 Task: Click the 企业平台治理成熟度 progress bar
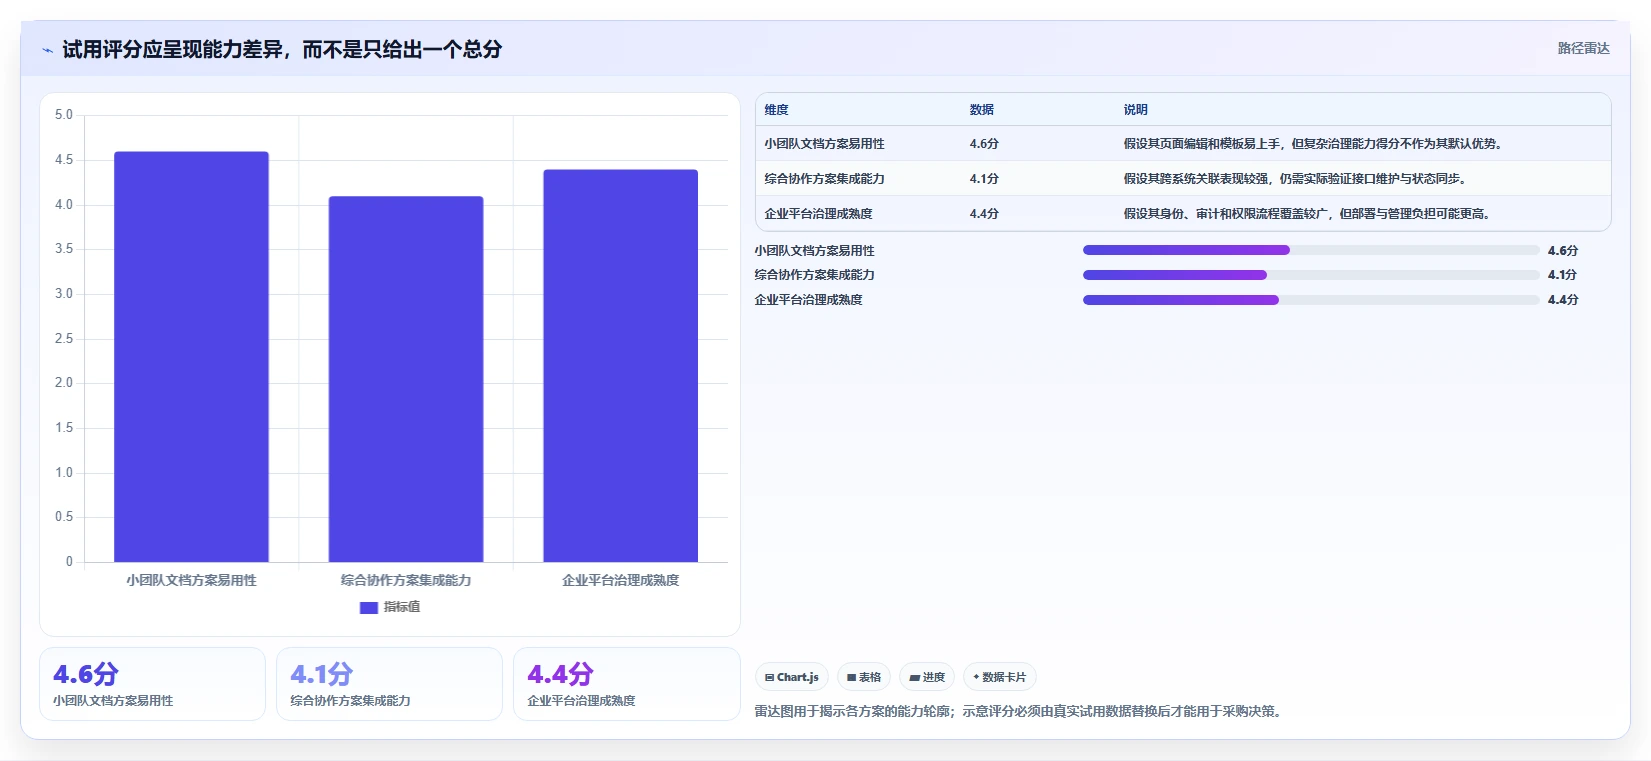click(x=1311, y=300)
